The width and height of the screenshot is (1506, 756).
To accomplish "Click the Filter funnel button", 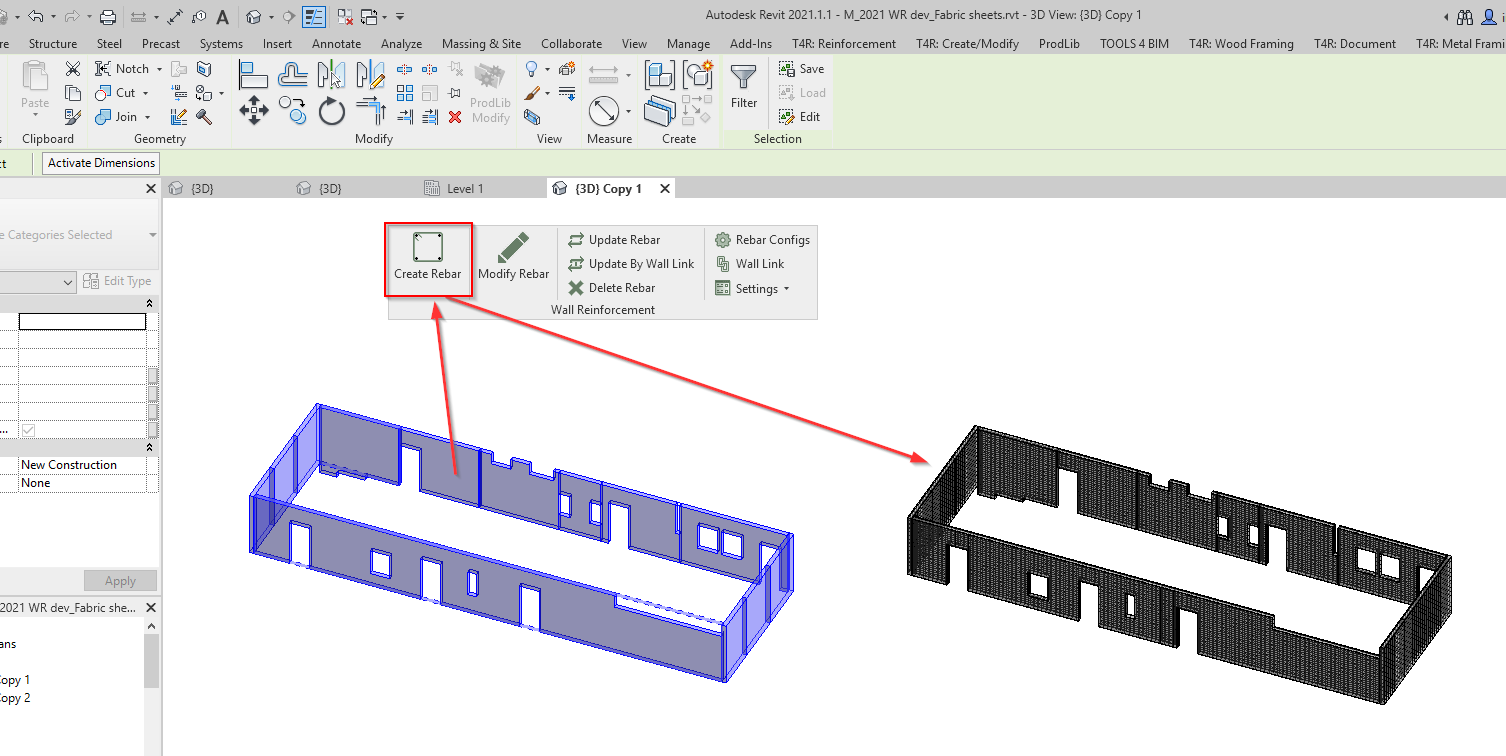I will pos(744,85).
